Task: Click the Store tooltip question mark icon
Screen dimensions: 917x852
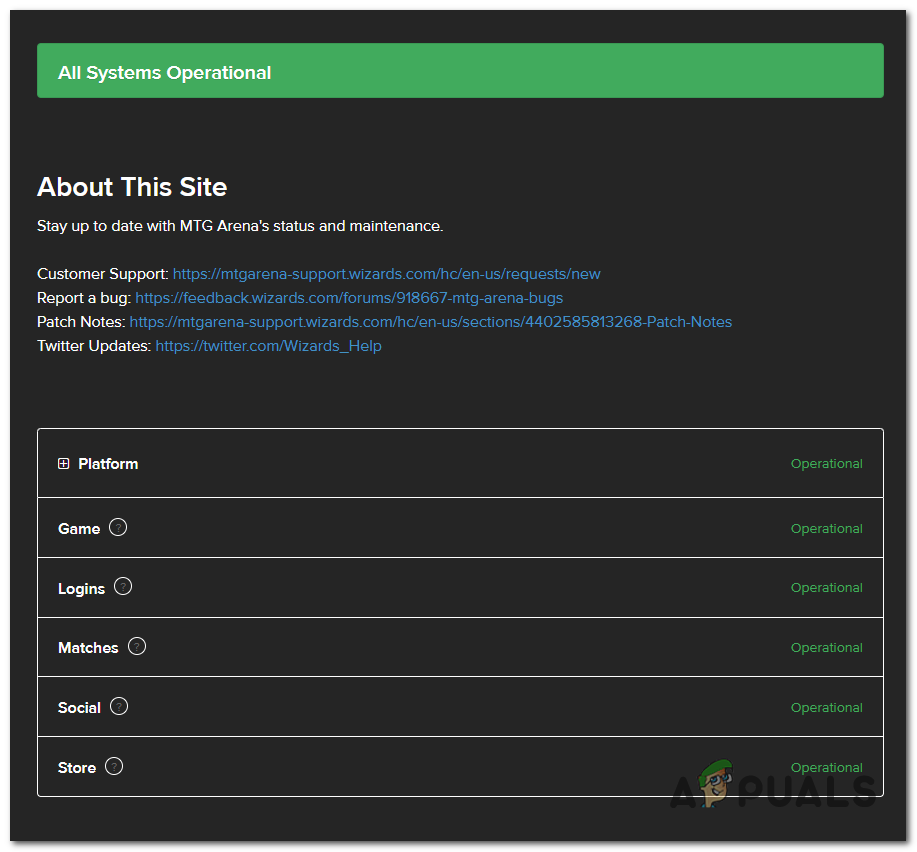Action: 114,766
